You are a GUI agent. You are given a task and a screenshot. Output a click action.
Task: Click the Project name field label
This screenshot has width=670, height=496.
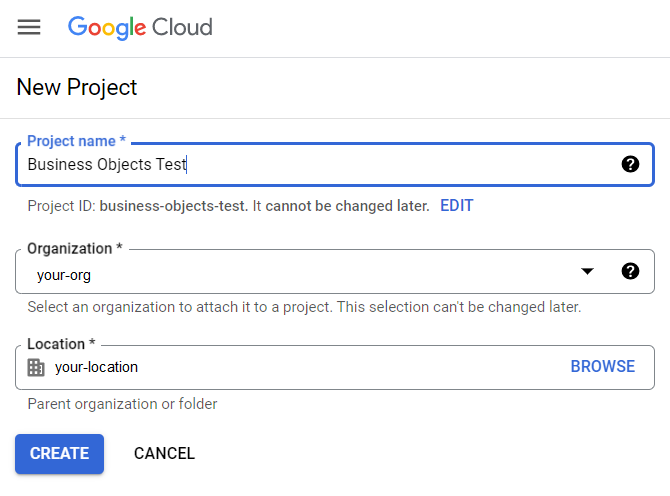76,141
